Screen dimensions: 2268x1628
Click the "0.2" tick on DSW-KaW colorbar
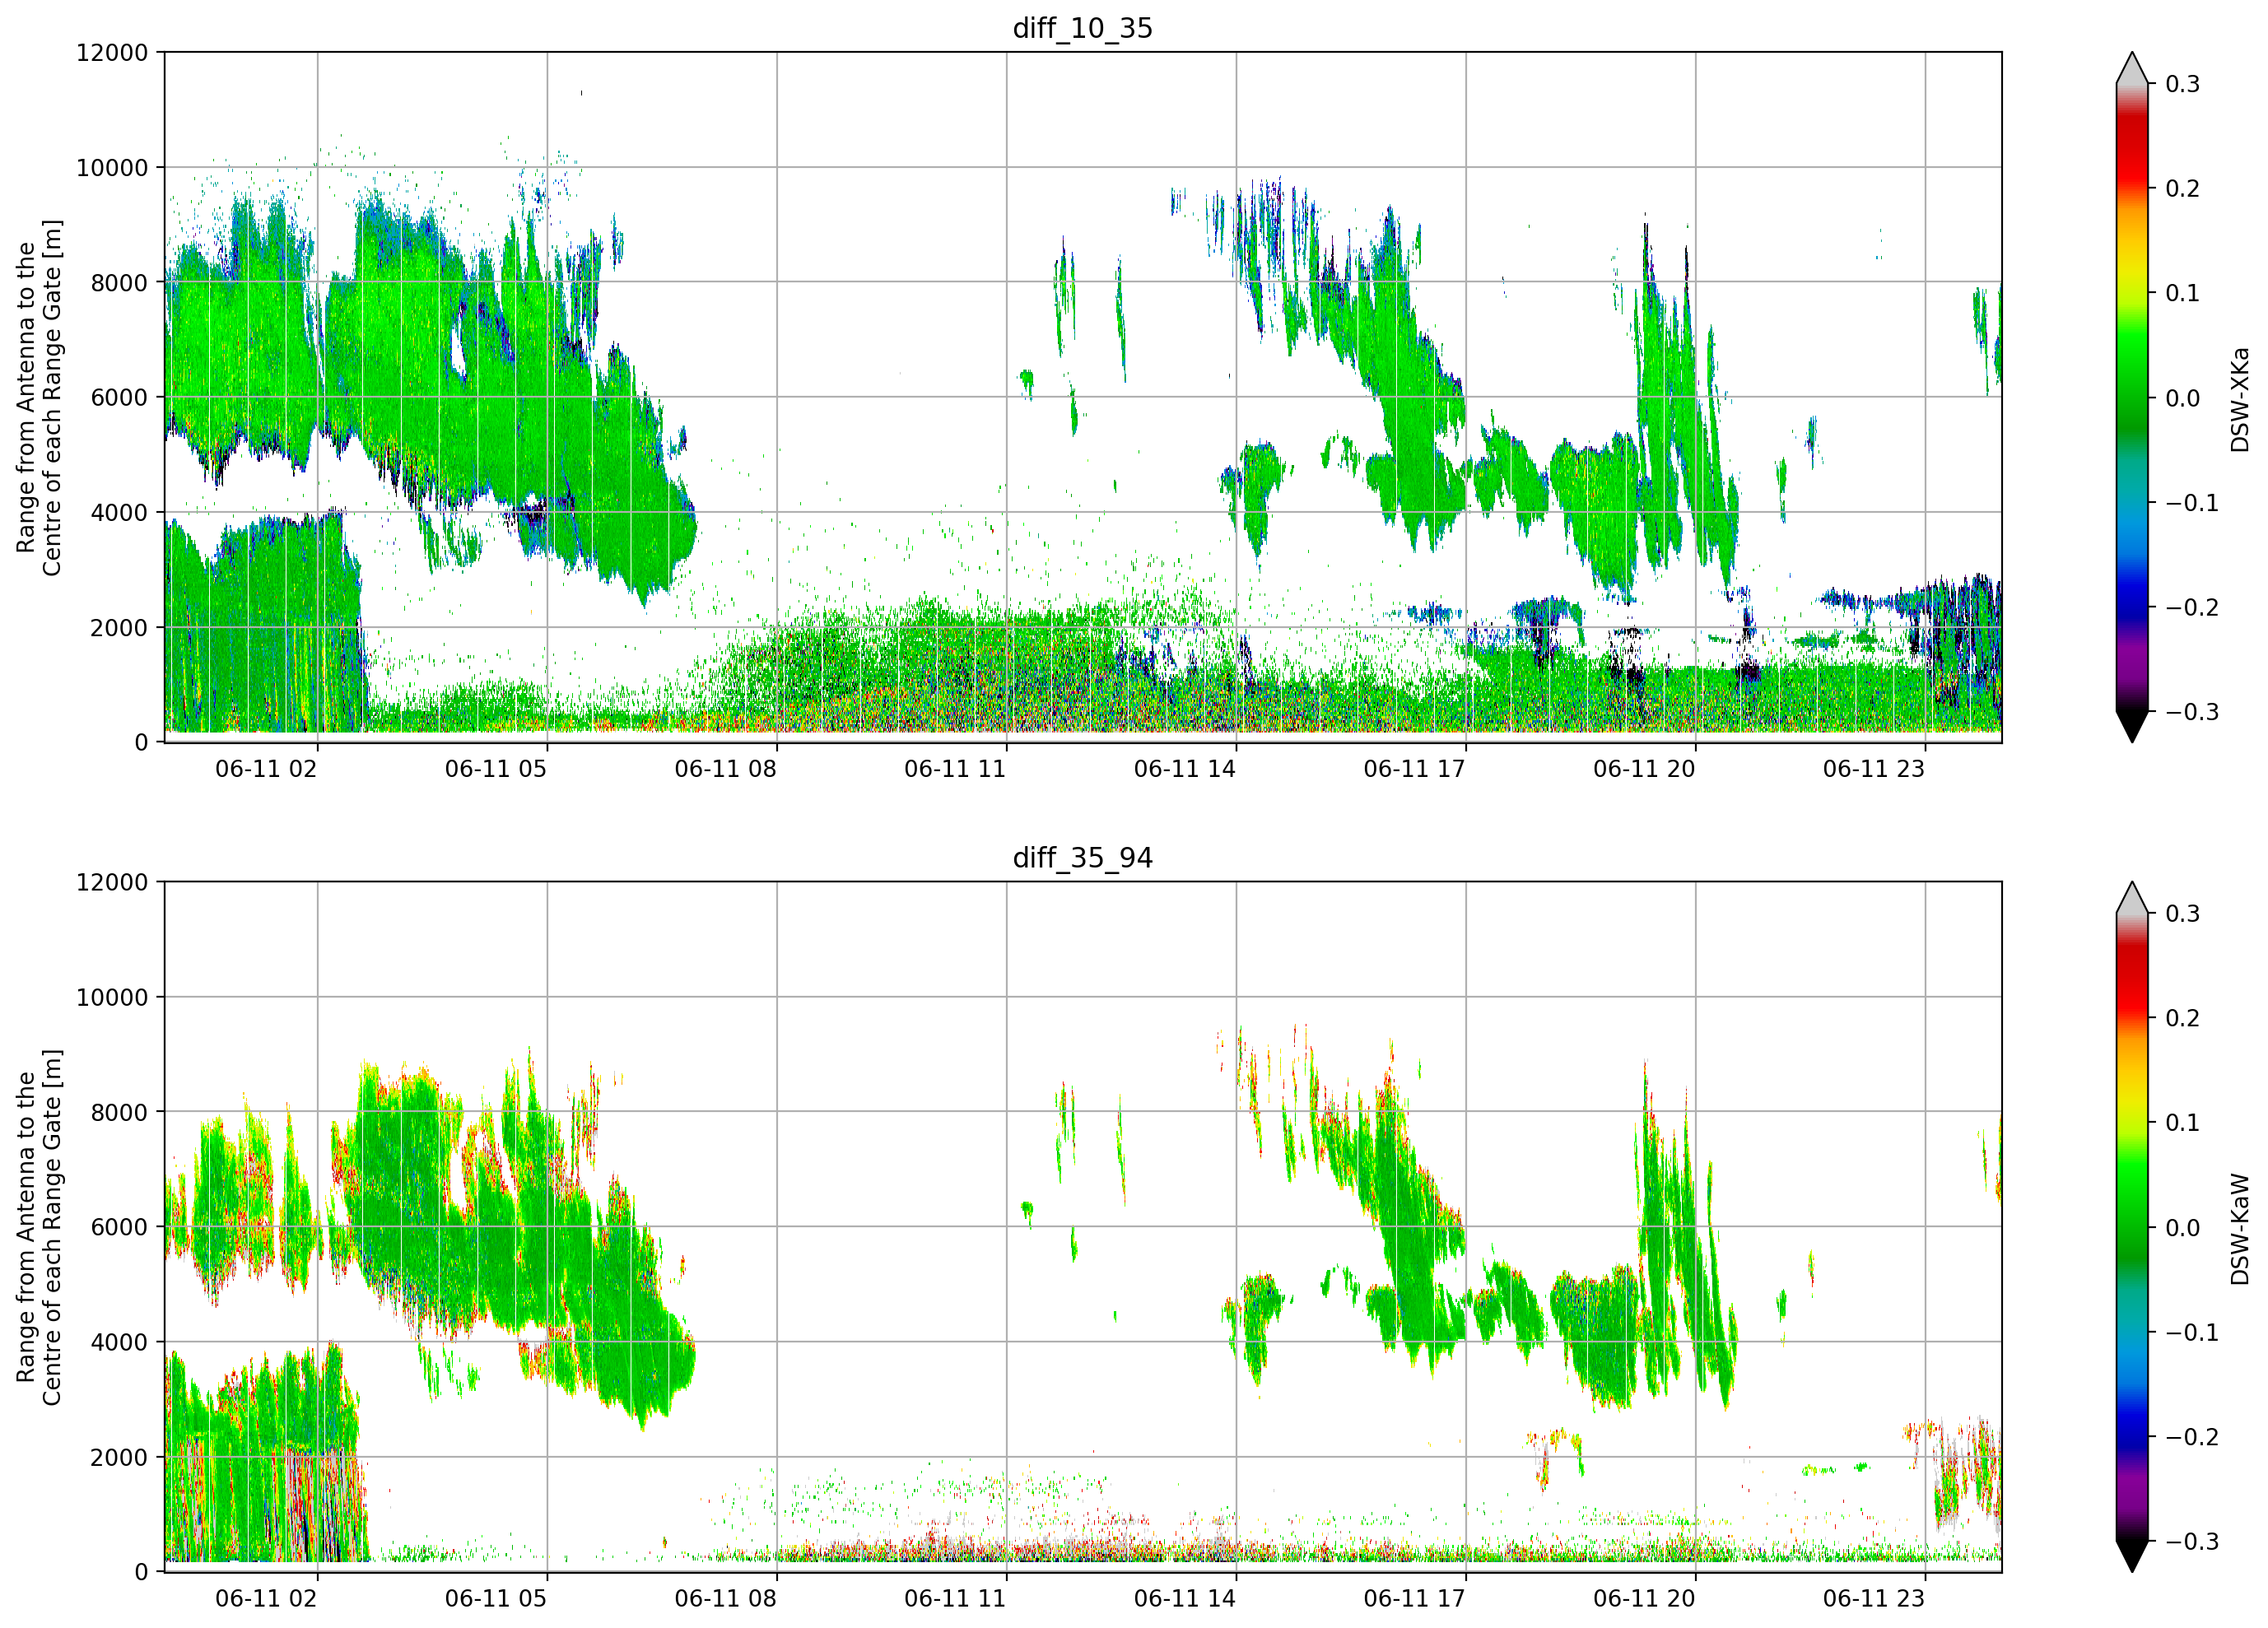2183,1018
